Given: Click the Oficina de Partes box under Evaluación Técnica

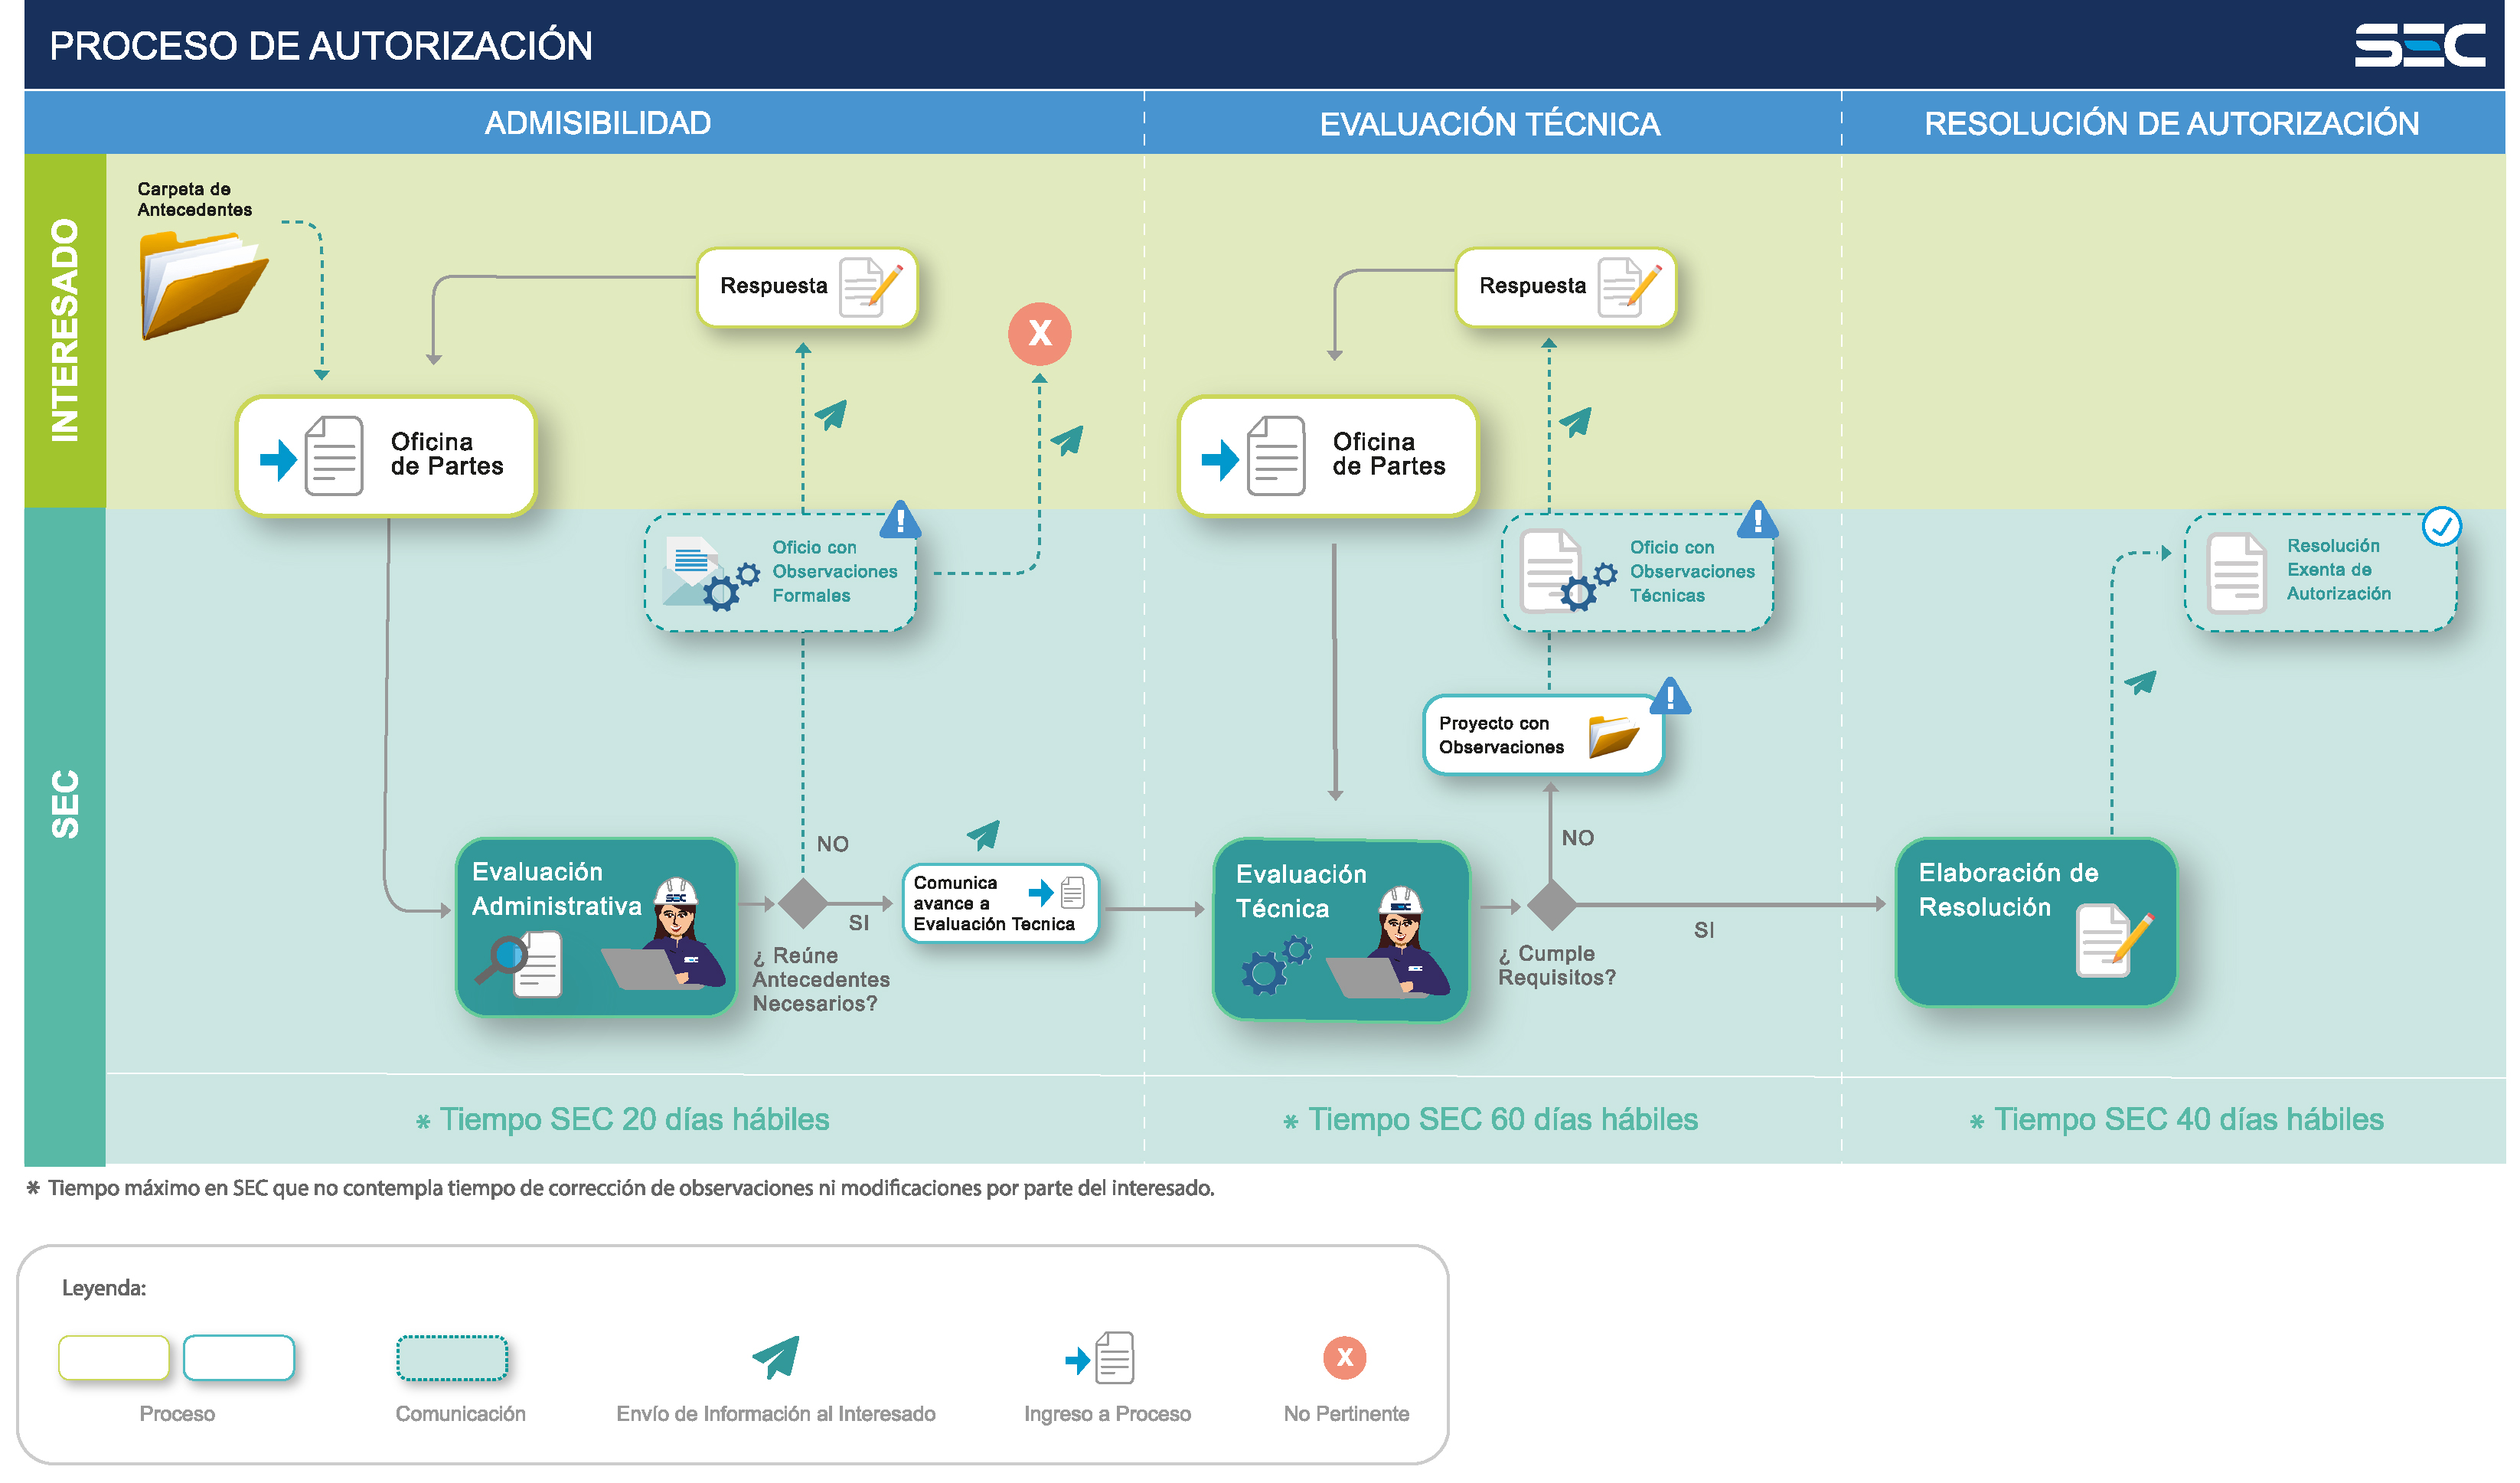Looking at the screenshot, I should click(1328, 456).
